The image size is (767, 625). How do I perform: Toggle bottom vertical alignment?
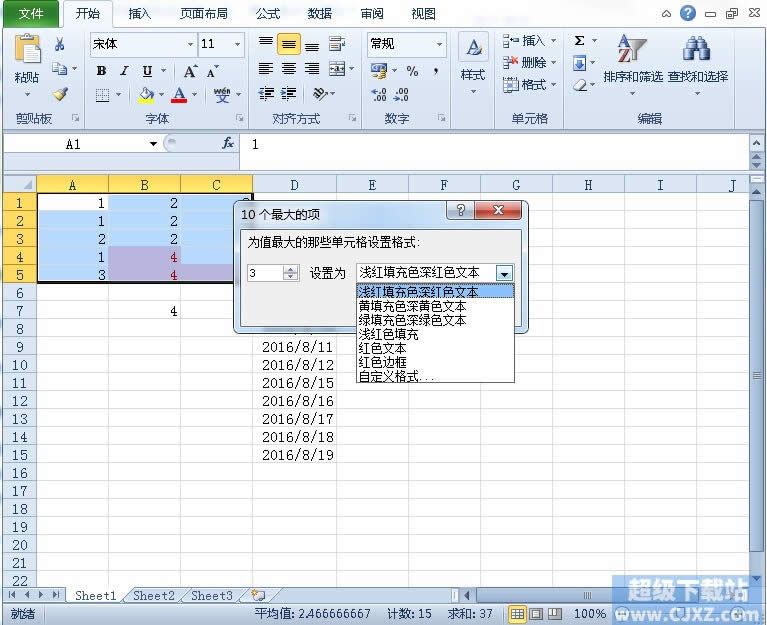pos(312,45)
